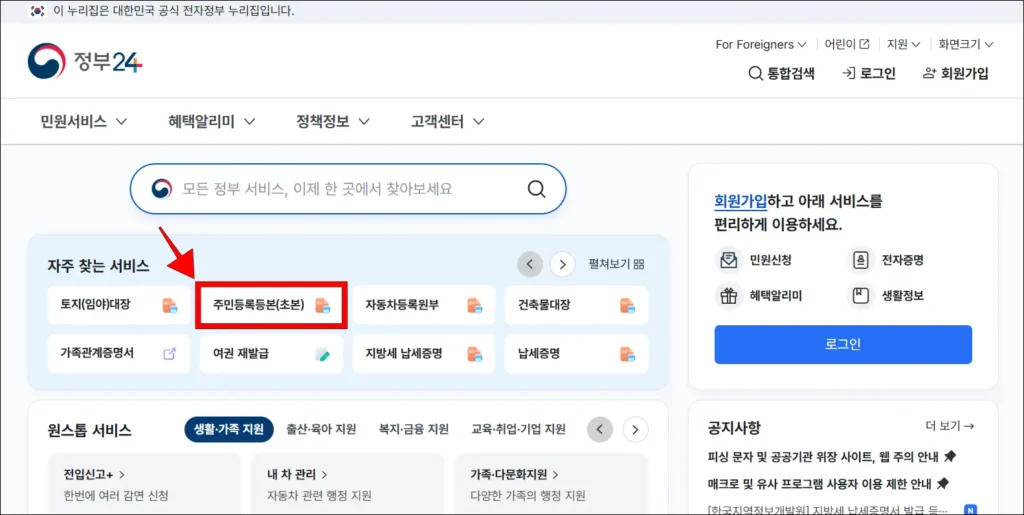The width and height of the screenshot is (1024, 515).
Task: Select the 생활·가족 지원 tab
Action: [x=229, y=429]
